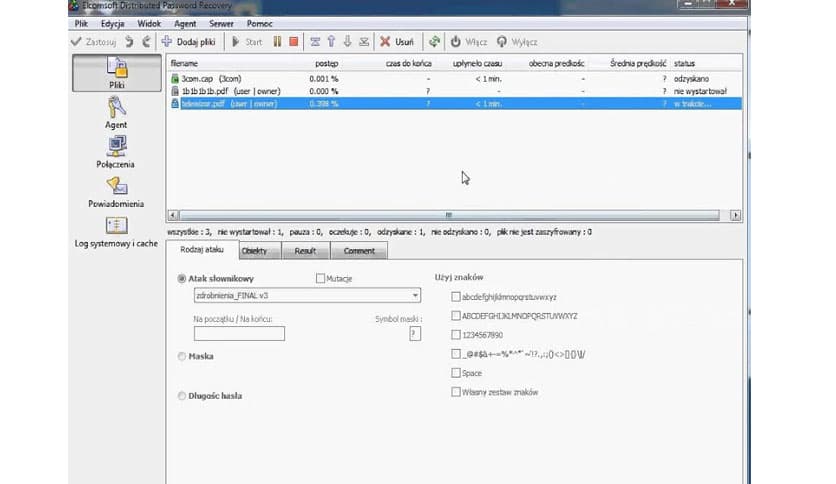Check the Własny zestaw znaków checkbox
Screen dimensions: 836x484
(456, 392)
